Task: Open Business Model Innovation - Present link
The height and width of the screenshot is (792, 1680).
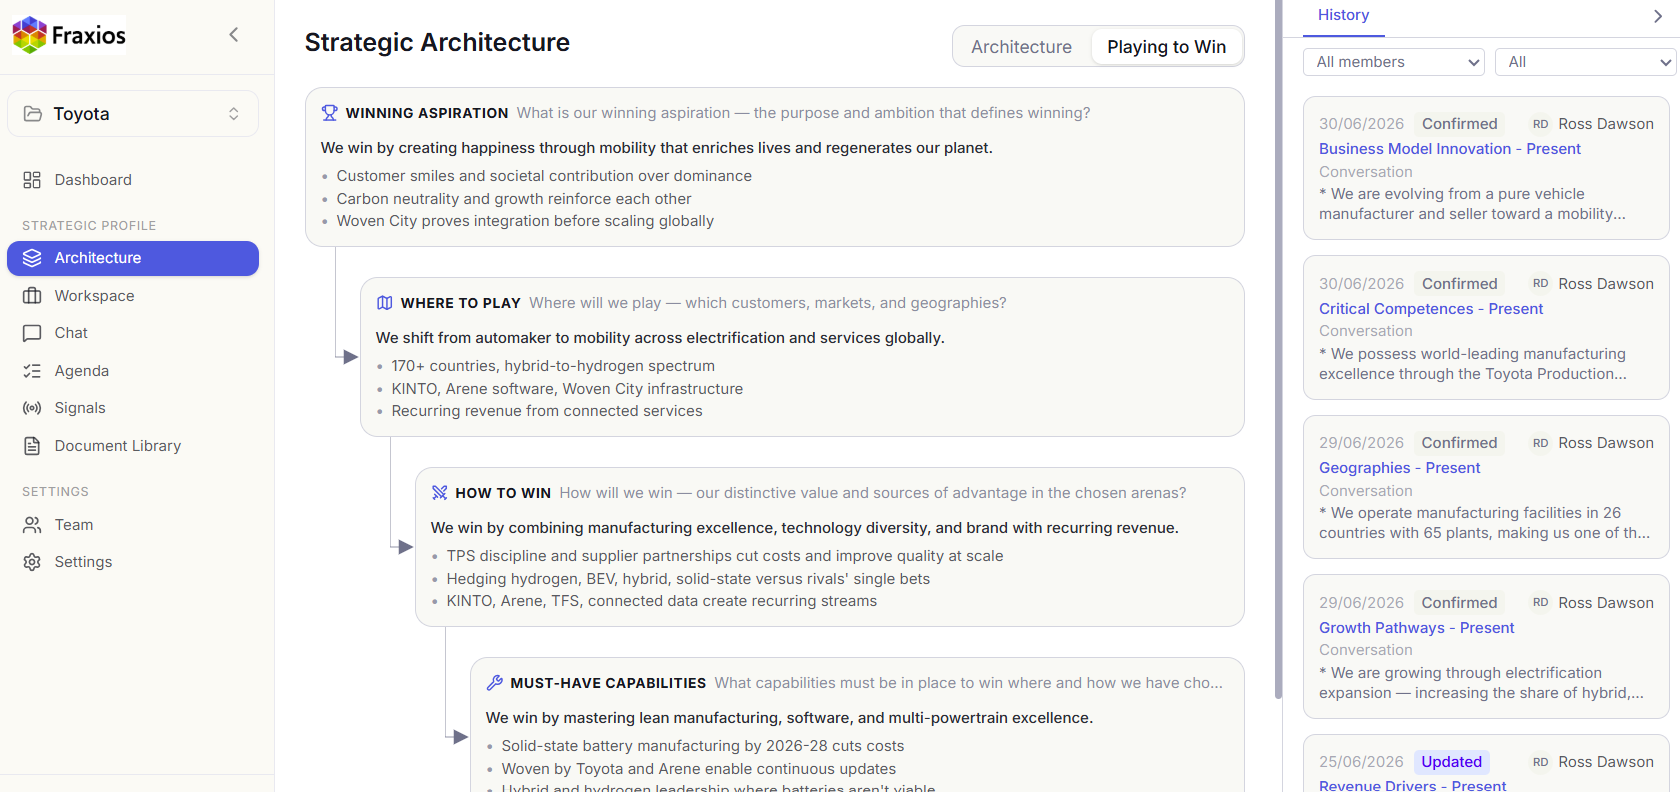Action: pos(1450,149)
